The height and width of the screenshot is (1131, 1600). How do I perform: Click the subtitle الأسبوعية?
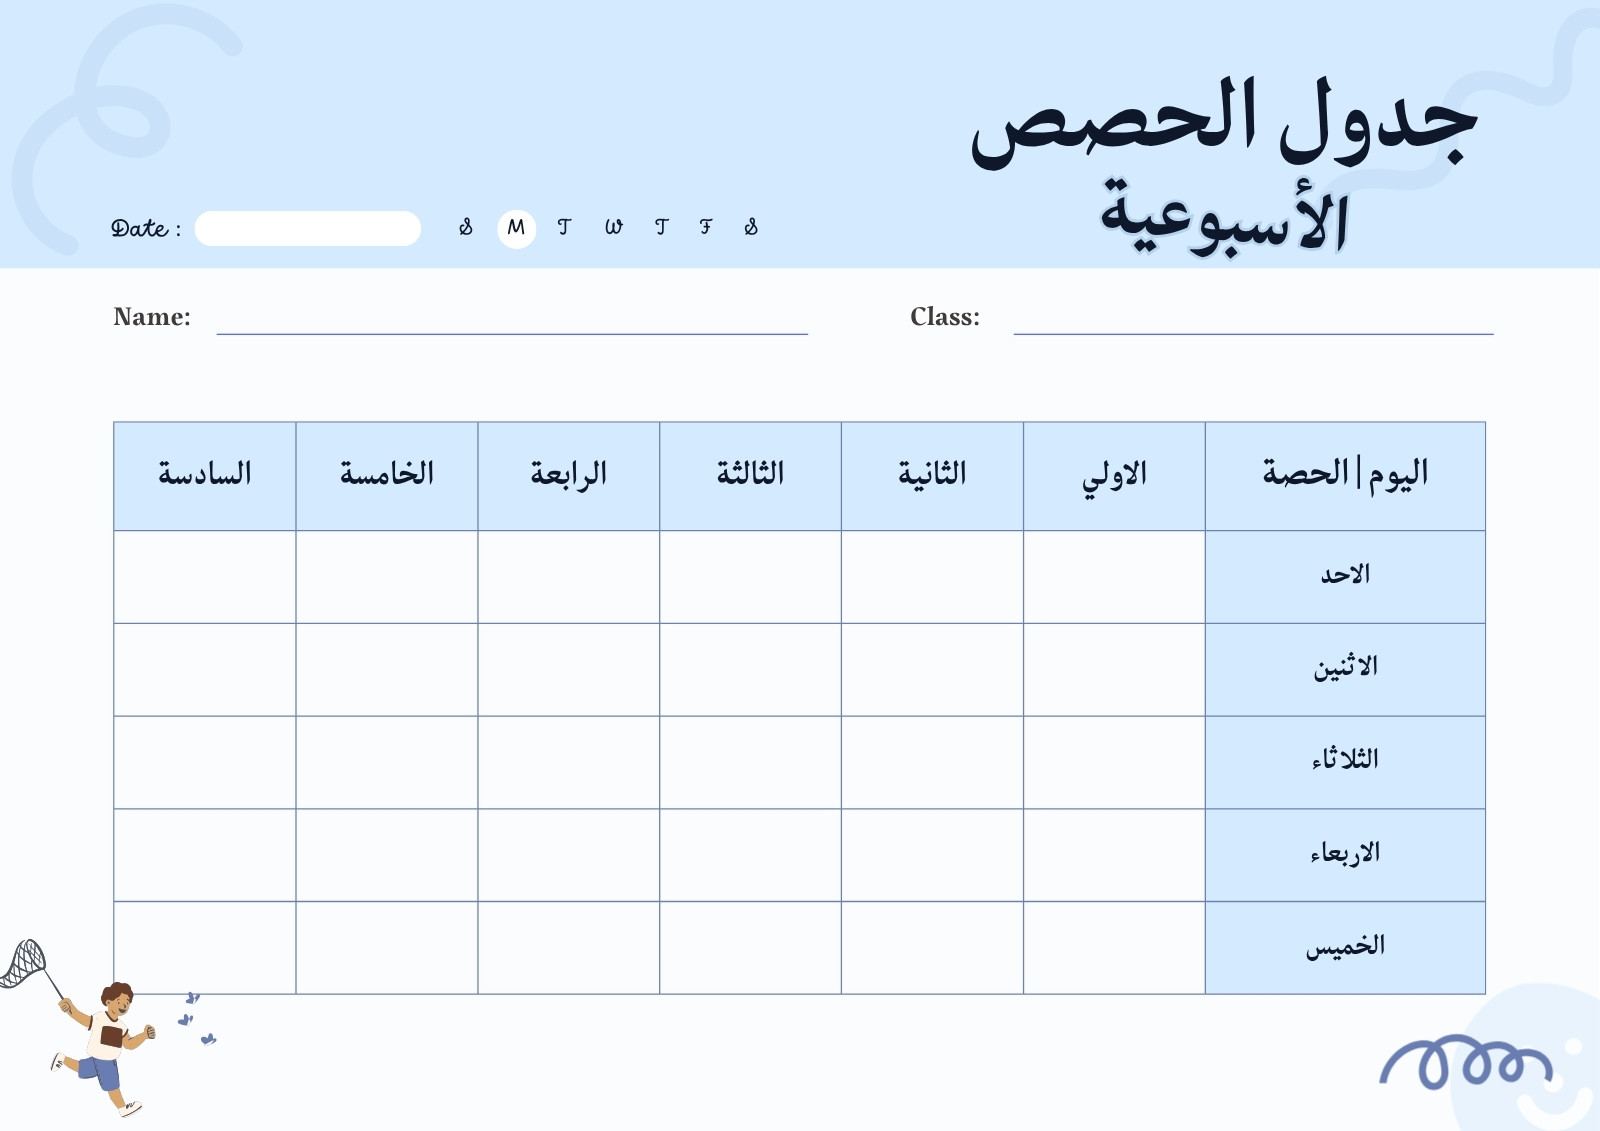tap(1224, 216)
